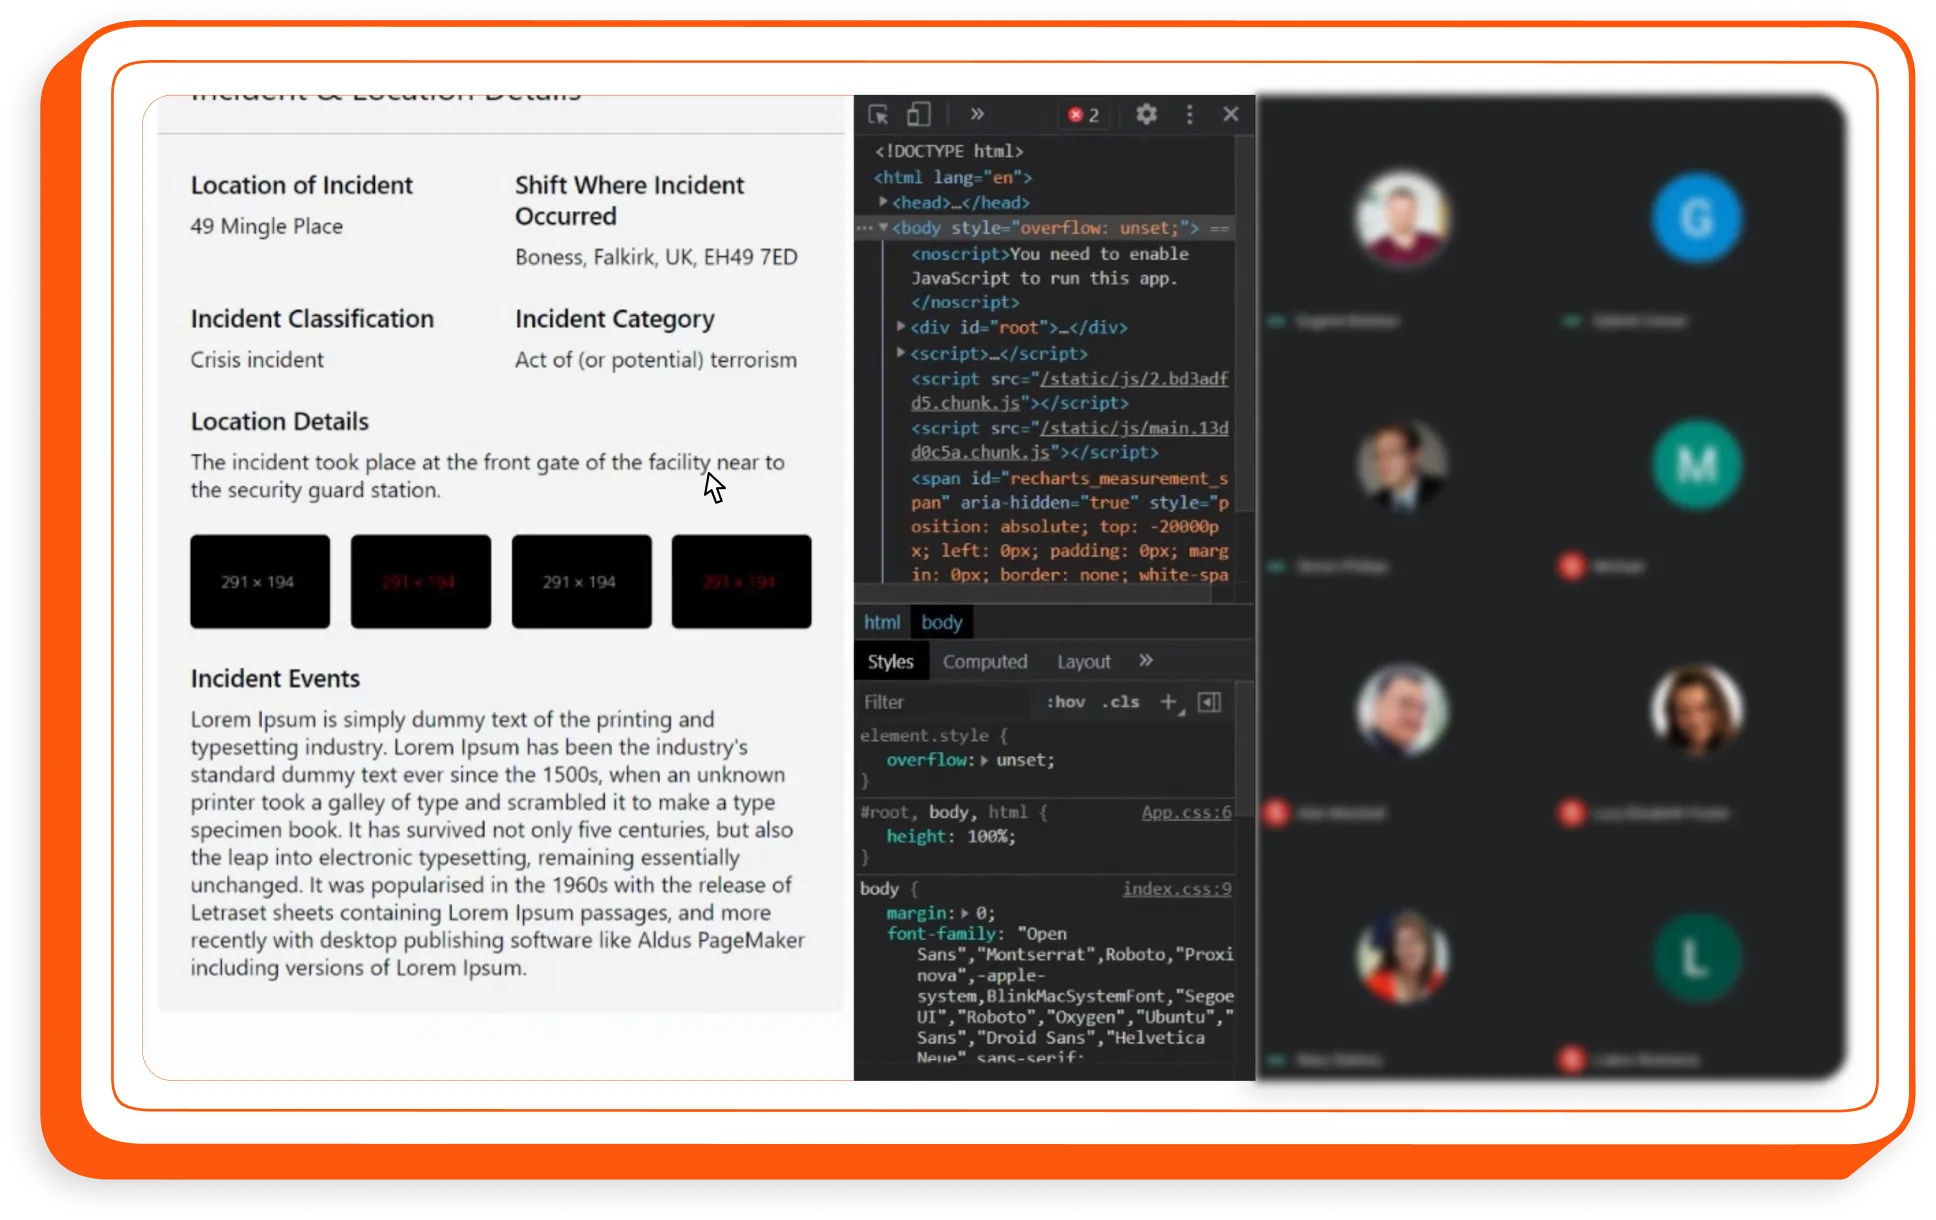Screen dimensions: 1936x1220
Task: Select the text 49 Mingle Place
Action: click(x=267, y=226)
